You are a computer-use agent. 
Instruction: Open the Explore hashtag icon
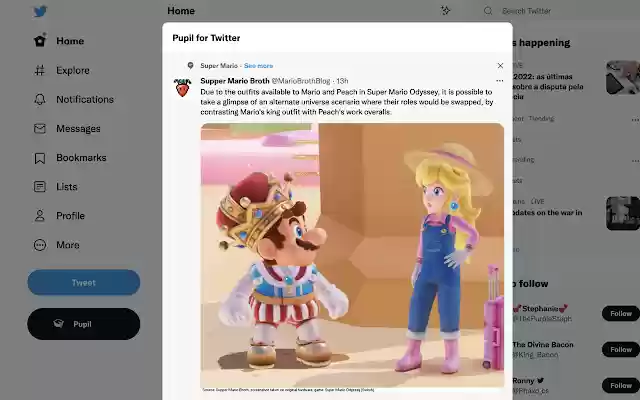40,70
